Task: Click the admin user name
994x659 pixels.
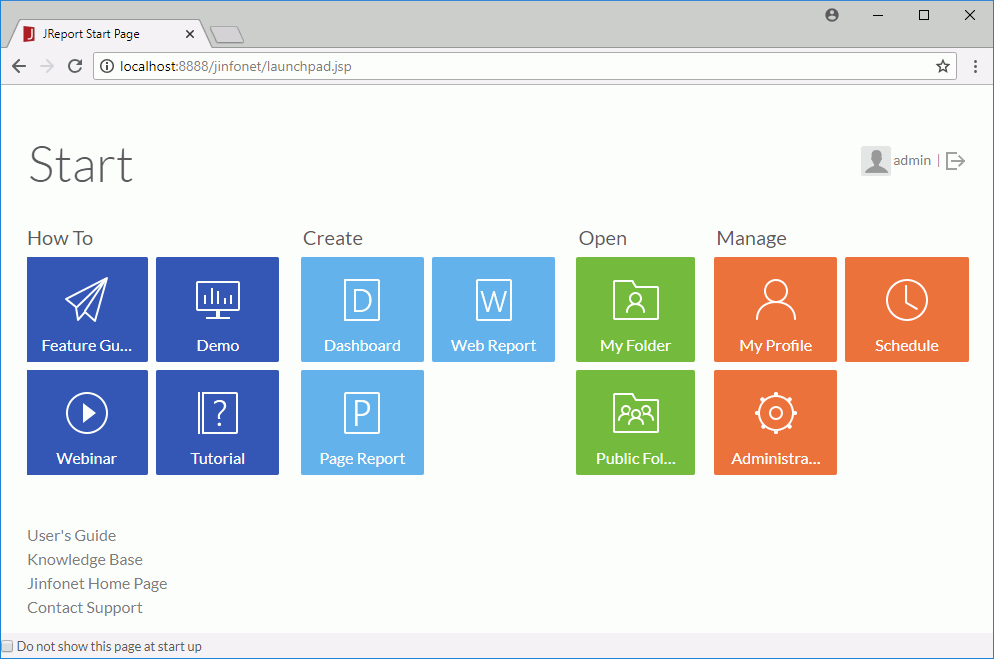Action: pos(912,161)
